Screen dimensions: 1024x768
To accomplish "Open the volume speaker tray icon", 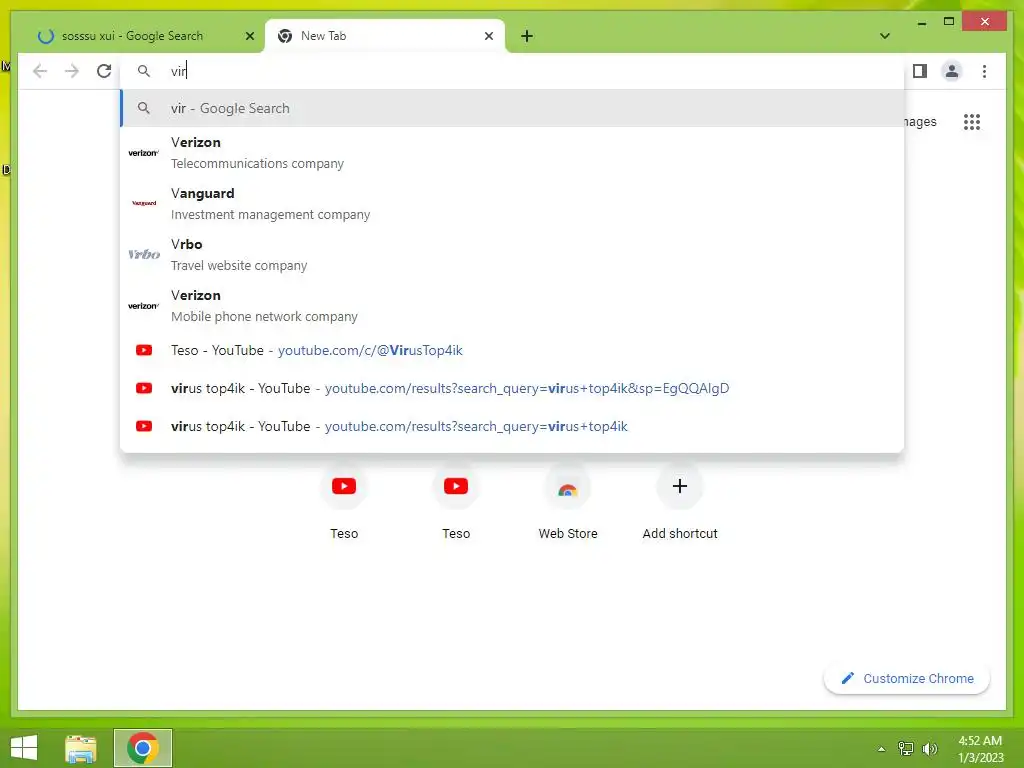I will tap(929, 749).
